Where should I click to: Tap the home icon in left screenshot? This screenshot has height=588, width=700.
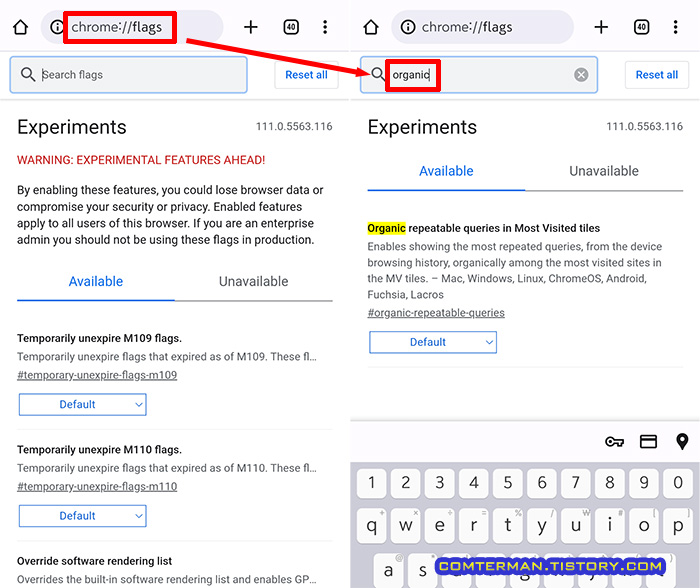click(x=21, y=27)
